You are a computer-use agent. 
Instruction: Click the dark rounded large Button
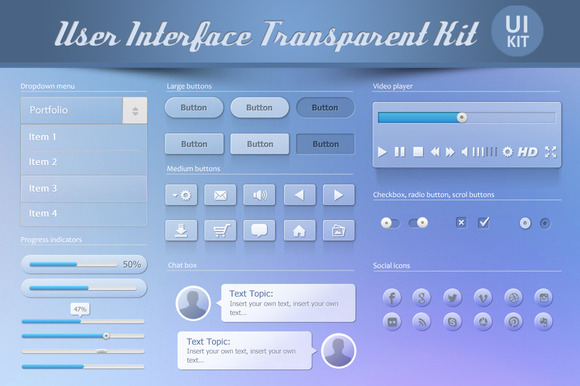(325, 108)
